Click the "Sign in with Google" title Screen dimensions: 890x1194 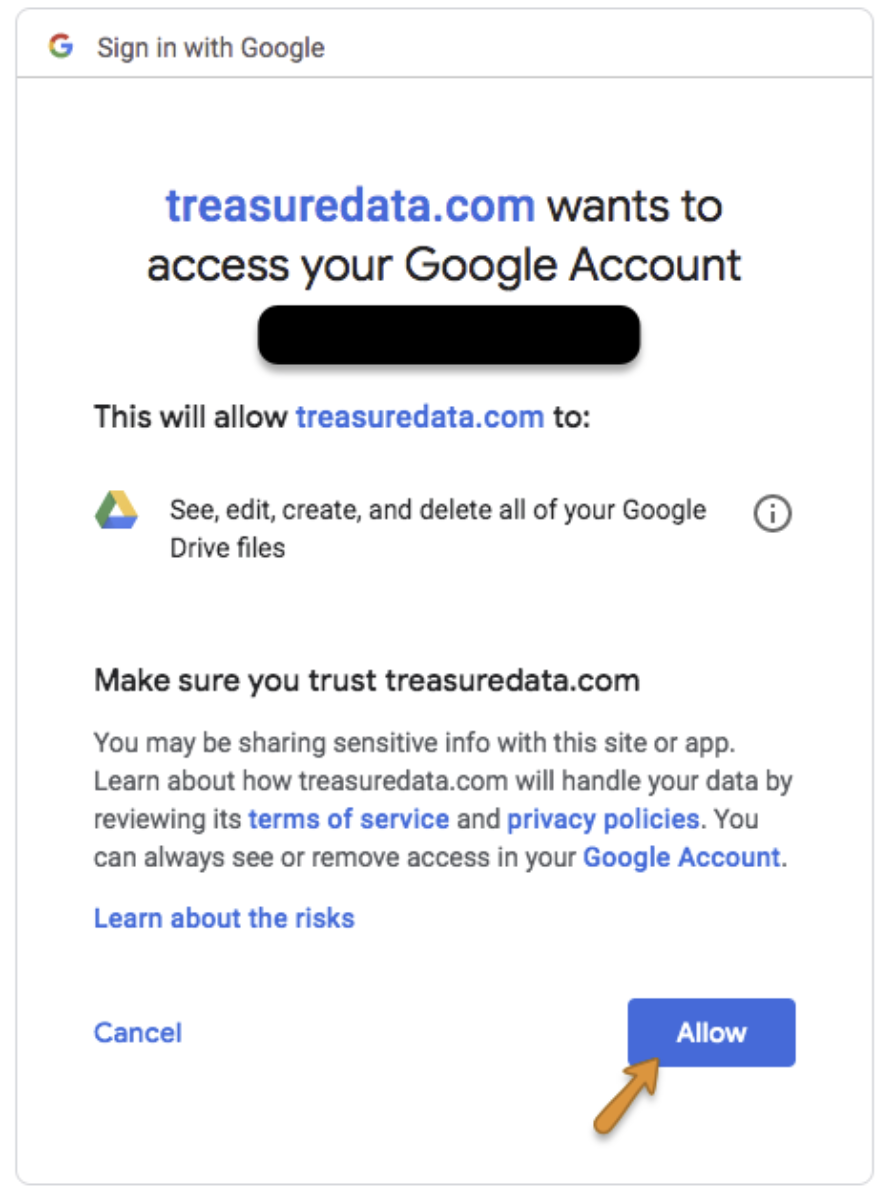click(x=210, y=48)
